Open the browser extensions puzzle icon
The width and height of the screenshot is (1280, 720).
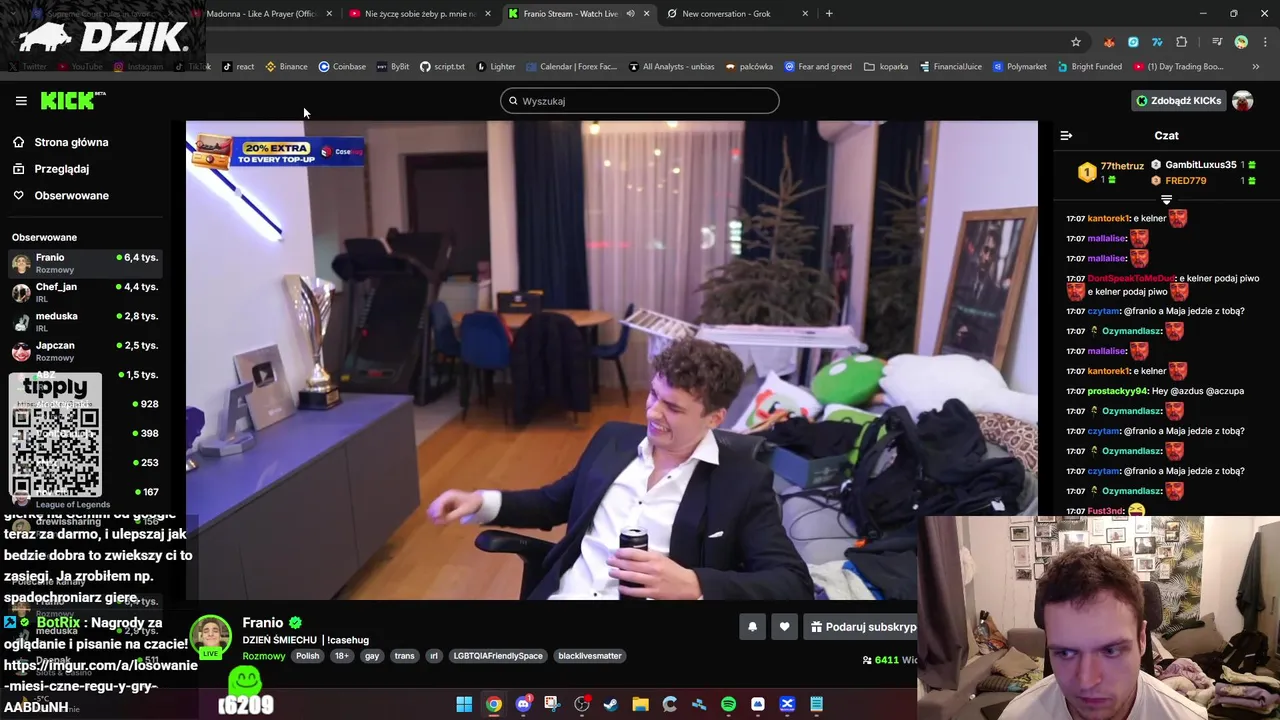(x=1181, y=42)
